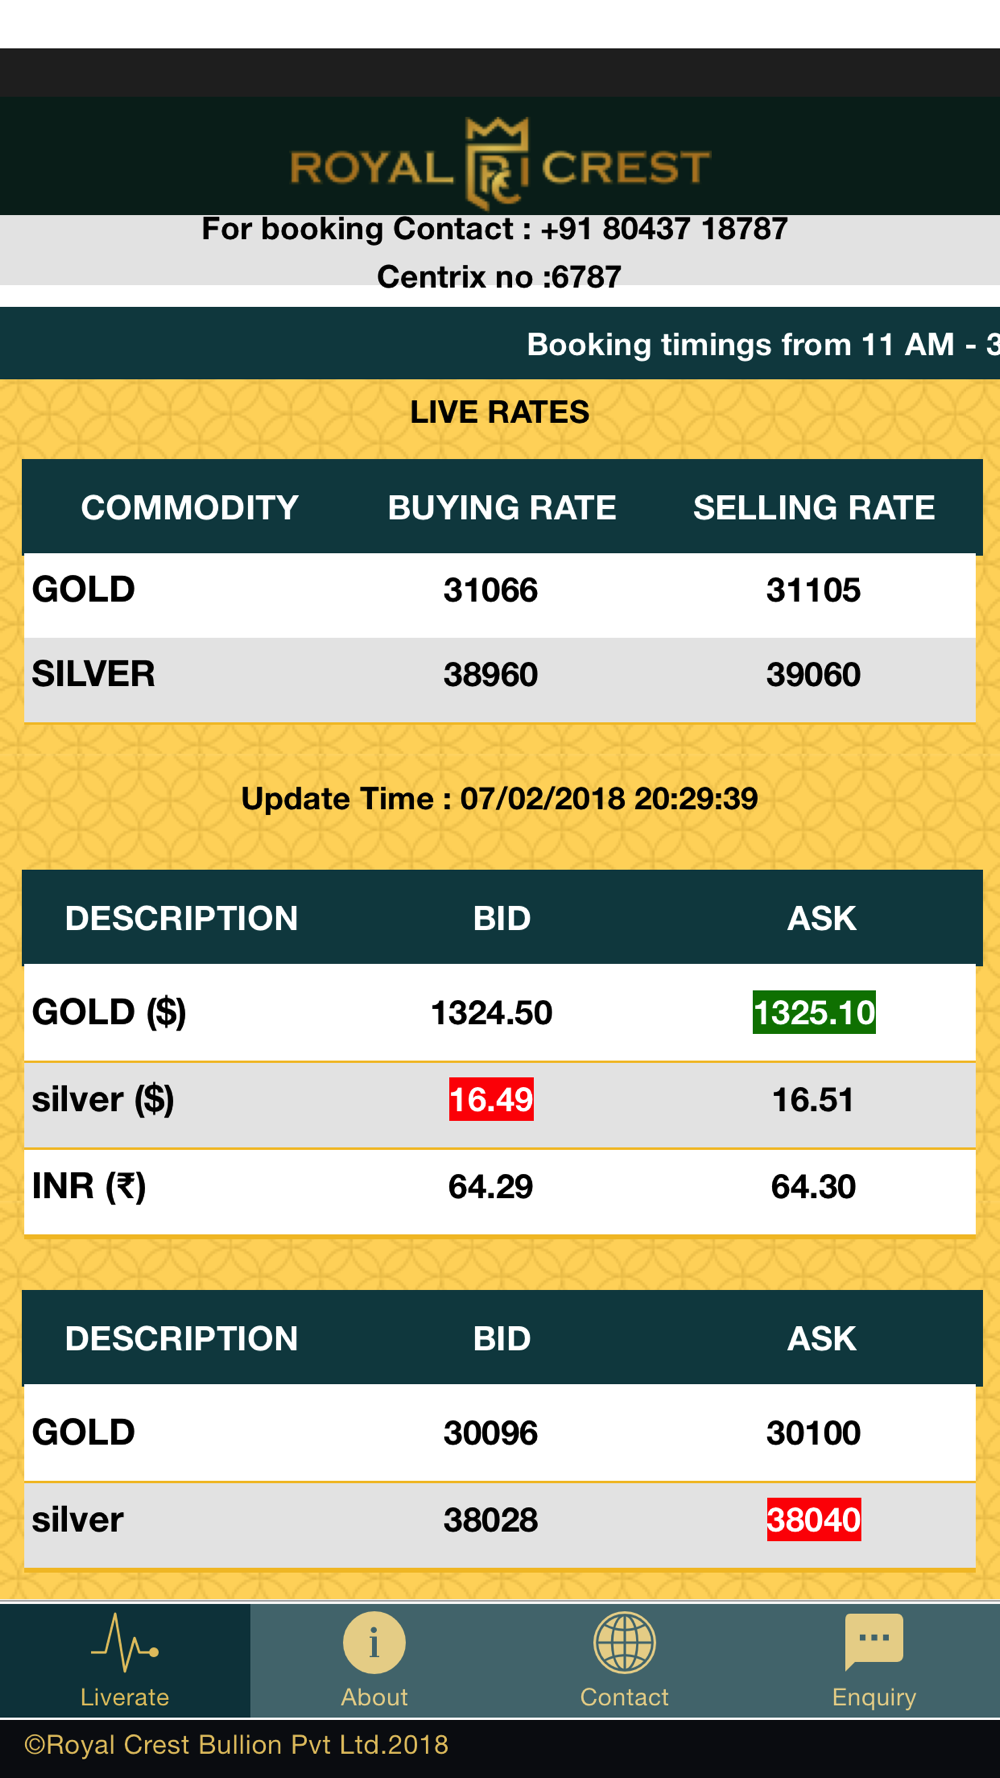Select the INR (₹) row label
This screenshot has height=1778, width=1000.
point(89,1187)
